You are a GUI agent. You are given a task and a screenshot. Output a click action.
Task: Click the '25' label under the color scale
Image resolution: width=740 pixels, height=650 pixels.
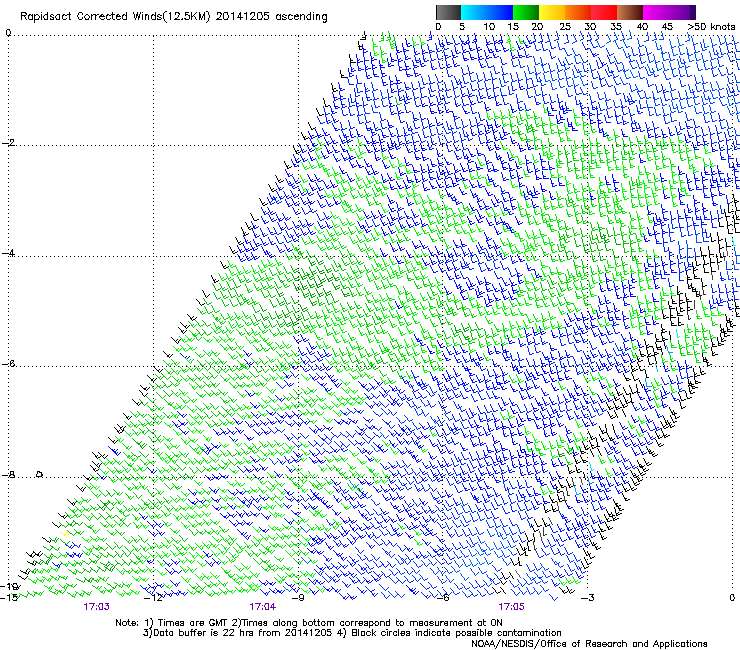[x=565, y=27]
